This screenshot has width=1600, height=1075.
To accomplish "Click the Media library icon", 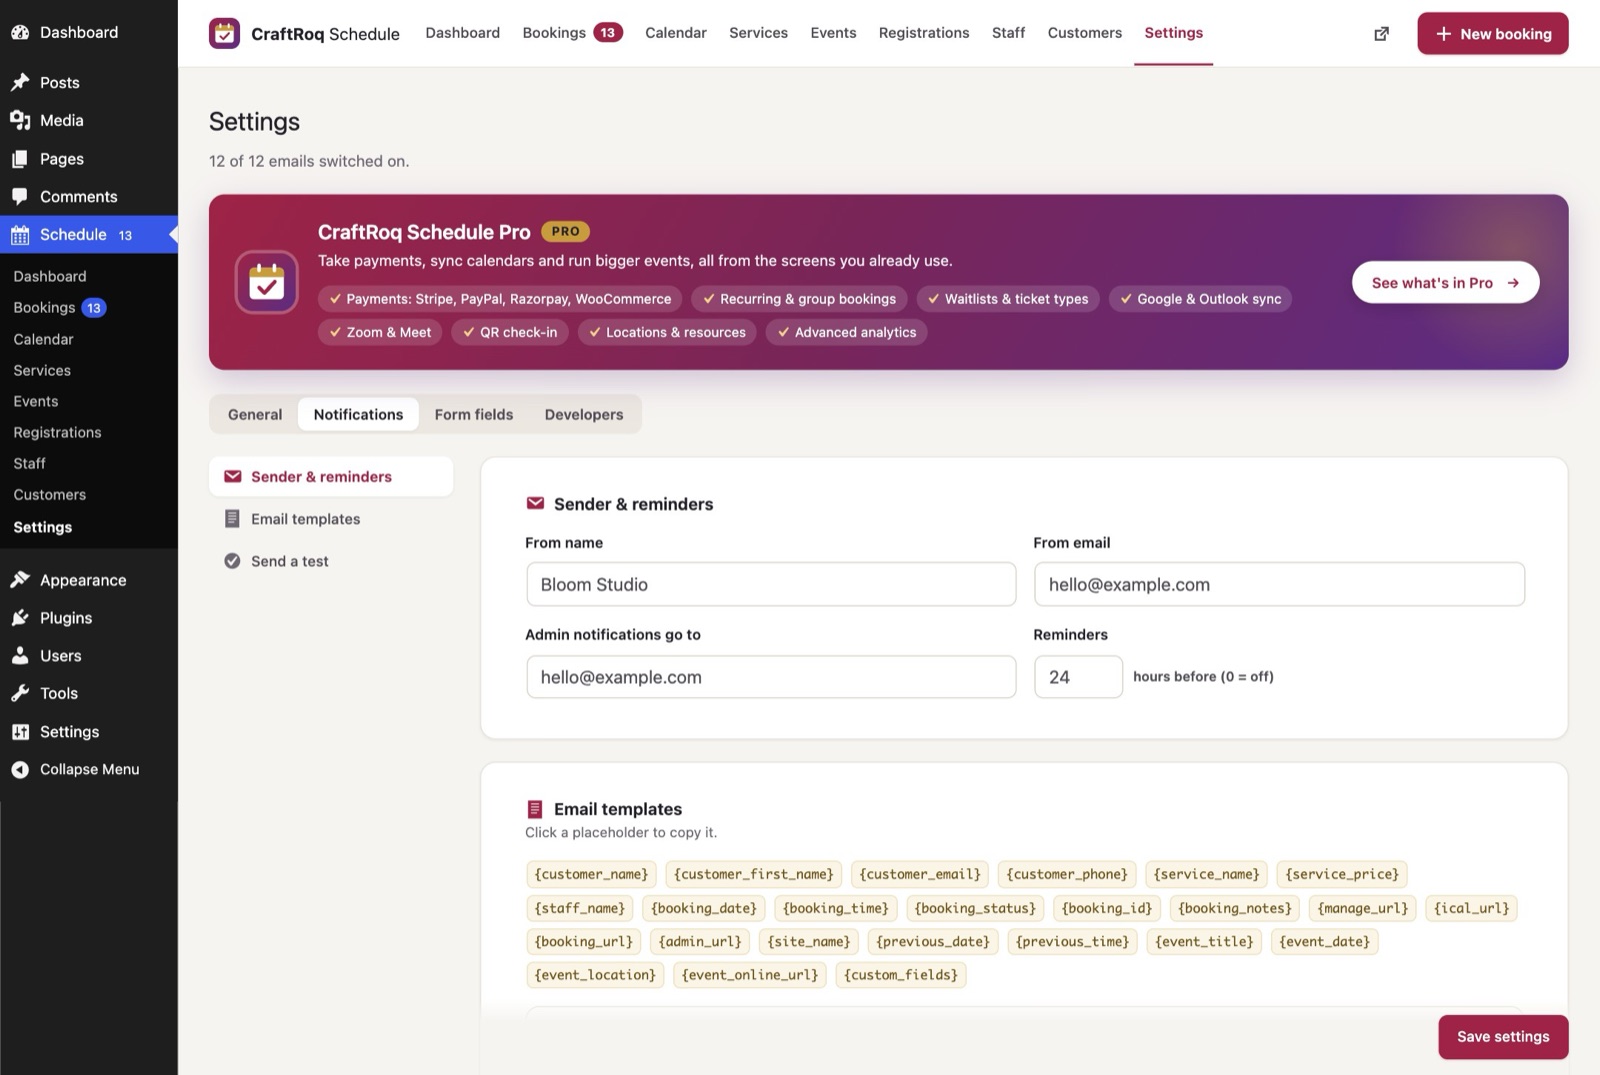I will click(20, 120).
